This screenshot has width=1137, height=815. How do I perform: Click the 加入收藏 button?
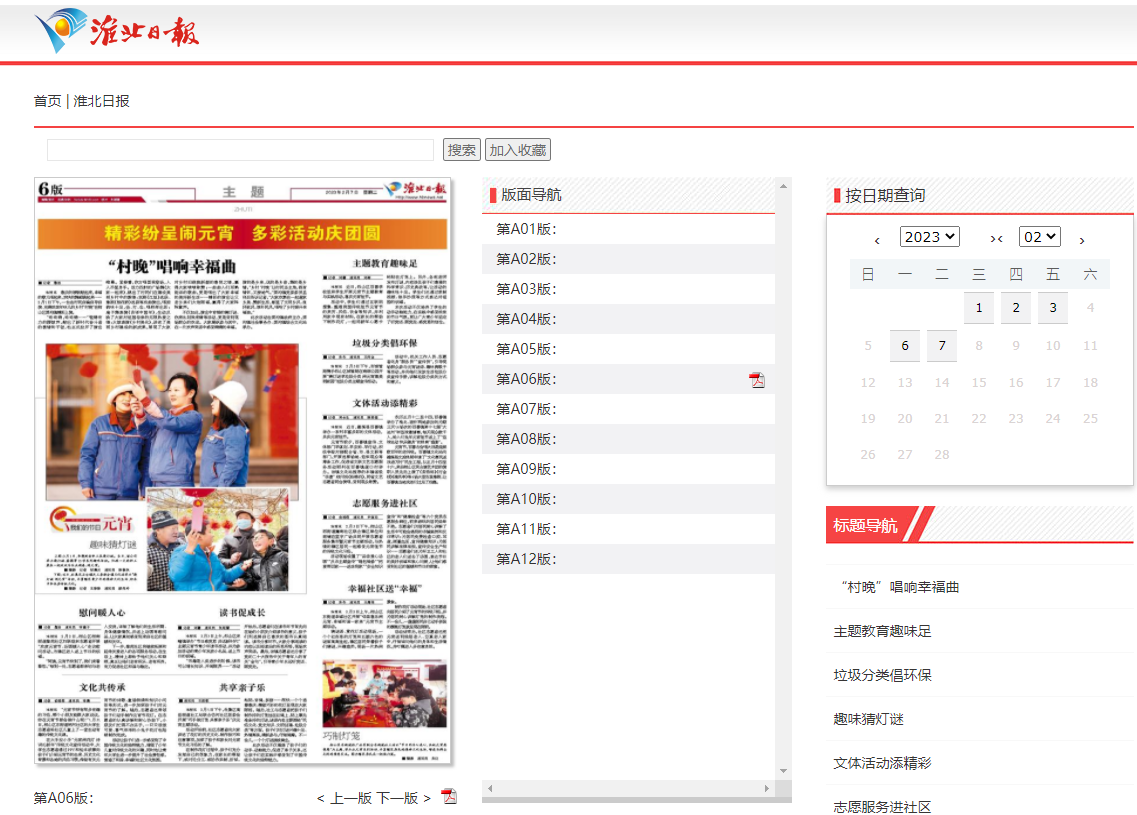[518, 150]
